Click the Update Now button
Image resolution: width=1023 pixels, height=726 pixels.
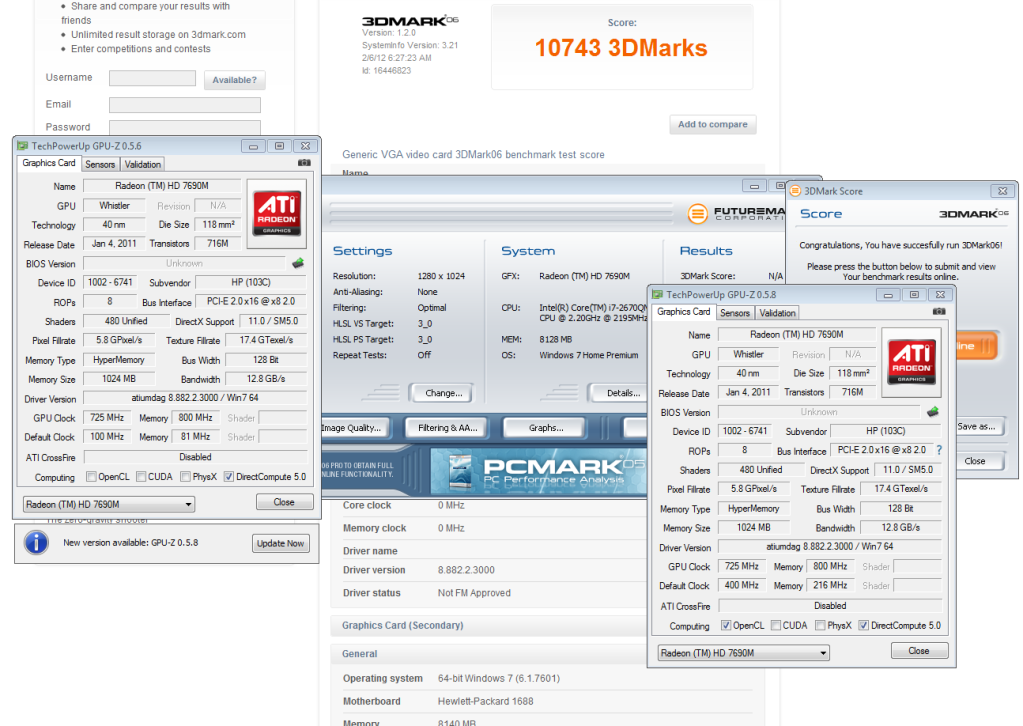tap(281, 543)
